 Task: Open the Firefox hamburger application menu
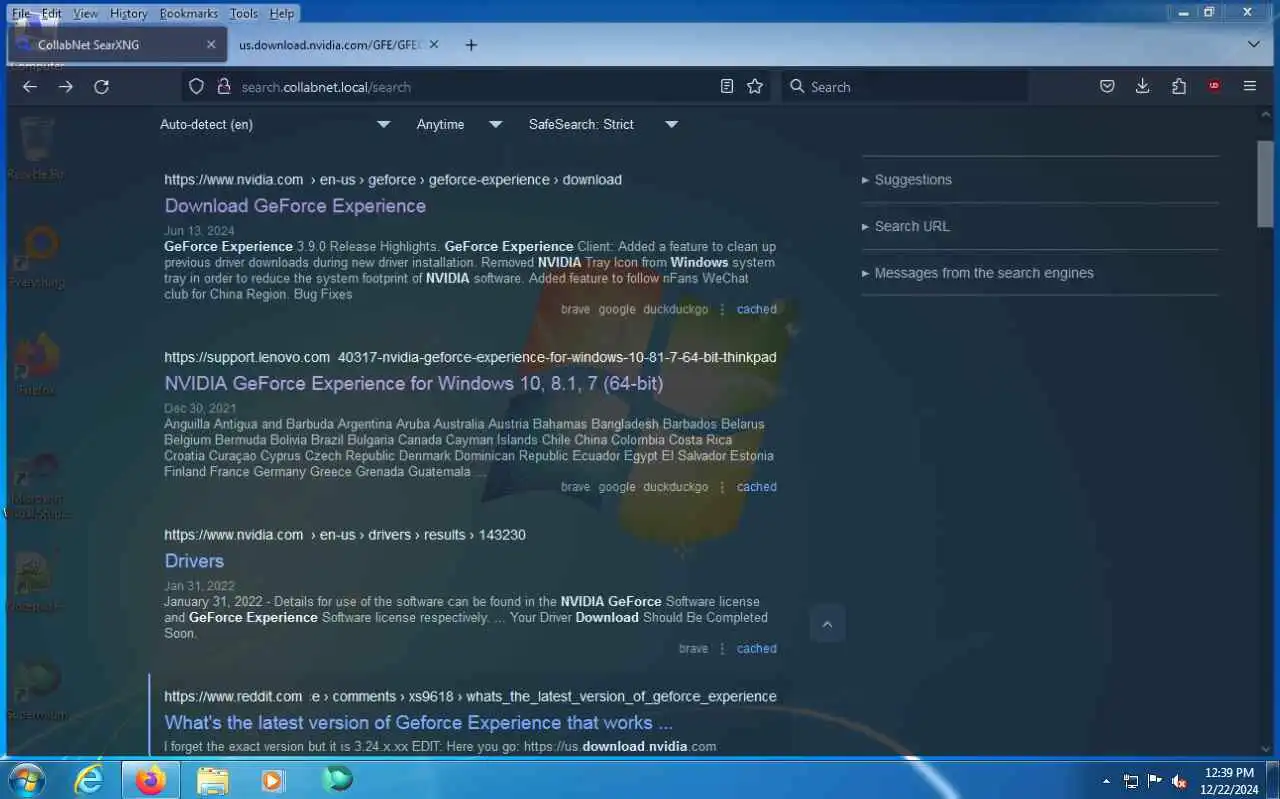pos(1250,87)
